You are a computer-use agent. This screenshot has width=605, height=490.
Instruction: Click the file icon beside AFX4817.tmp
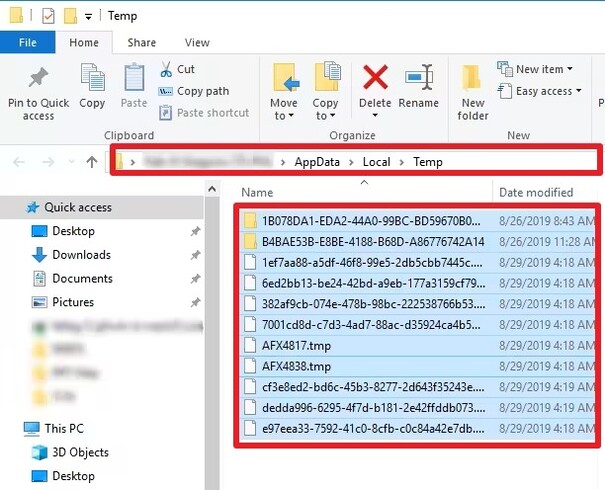point(250,345)
